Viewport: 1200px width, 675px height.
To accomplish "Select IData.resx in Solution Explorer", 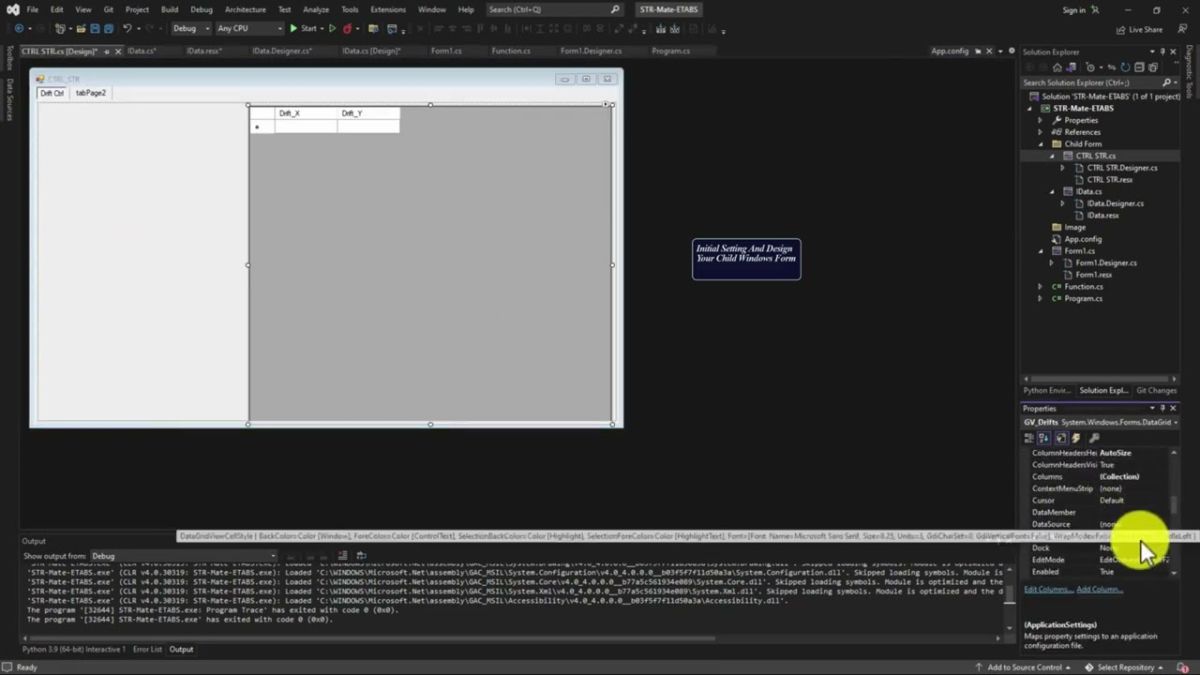I will pos(1103,215).
